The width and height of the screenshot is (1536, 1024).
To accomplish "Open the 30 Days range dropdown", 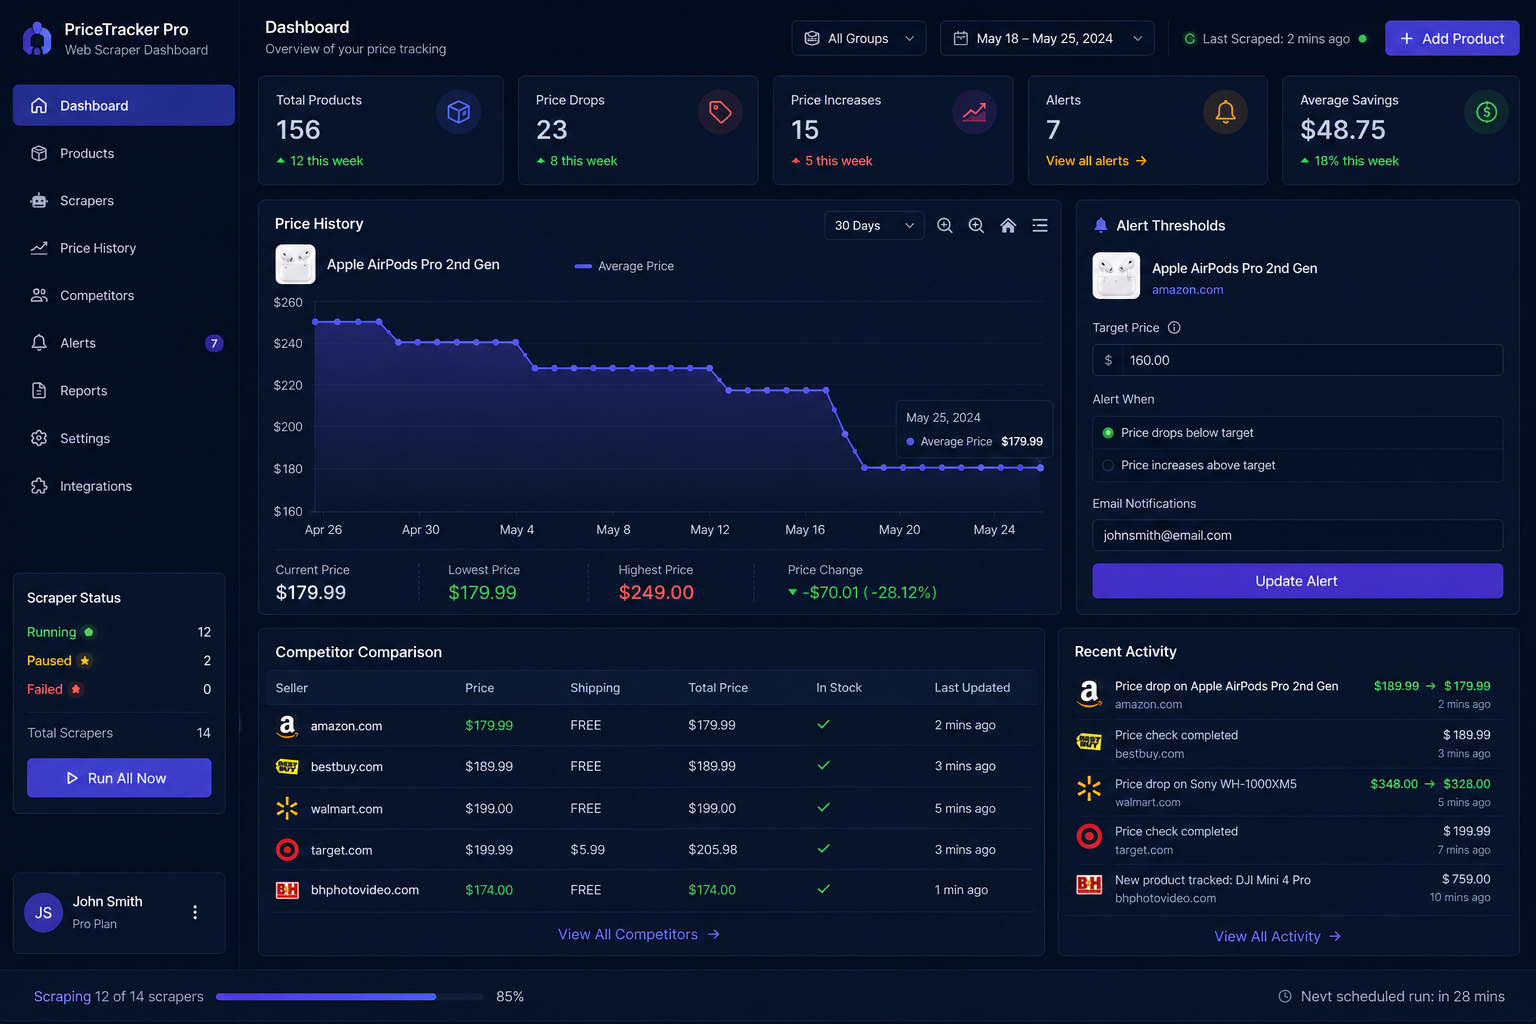I will (x=874, y=226).
